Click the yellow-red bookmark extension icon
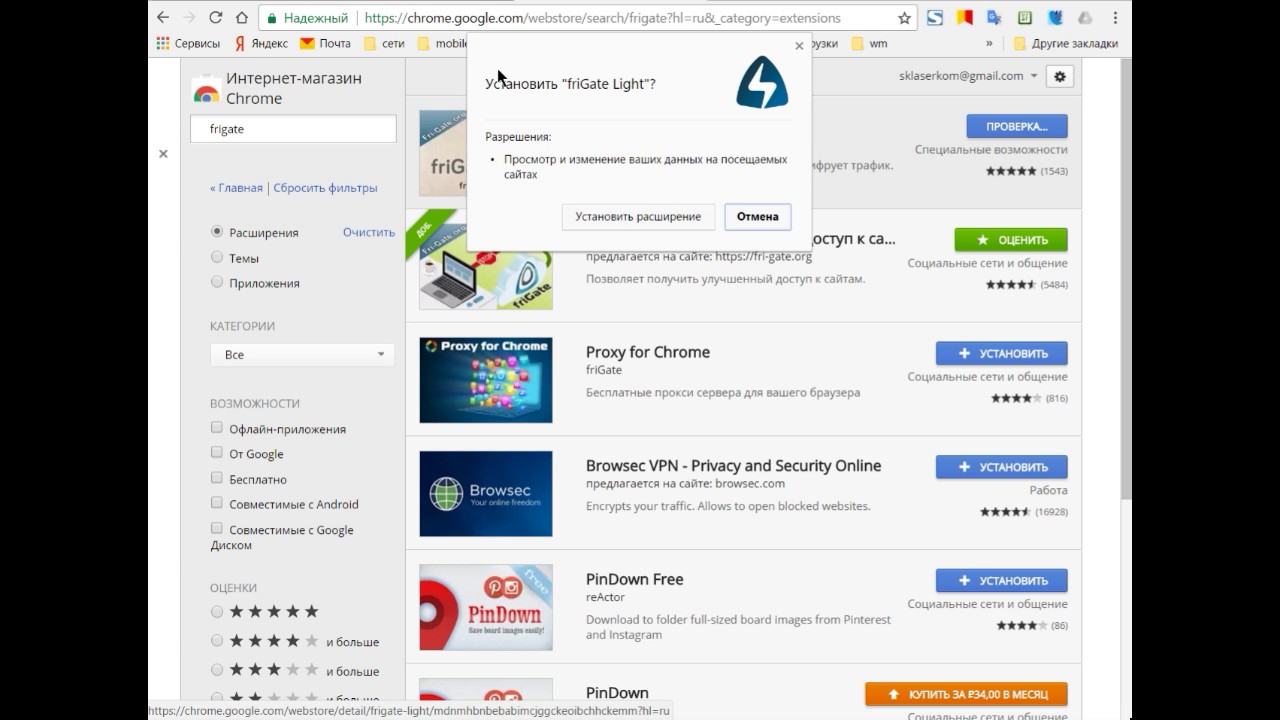The height and width of the screenshot is (720, 1280). pos(964,18)
